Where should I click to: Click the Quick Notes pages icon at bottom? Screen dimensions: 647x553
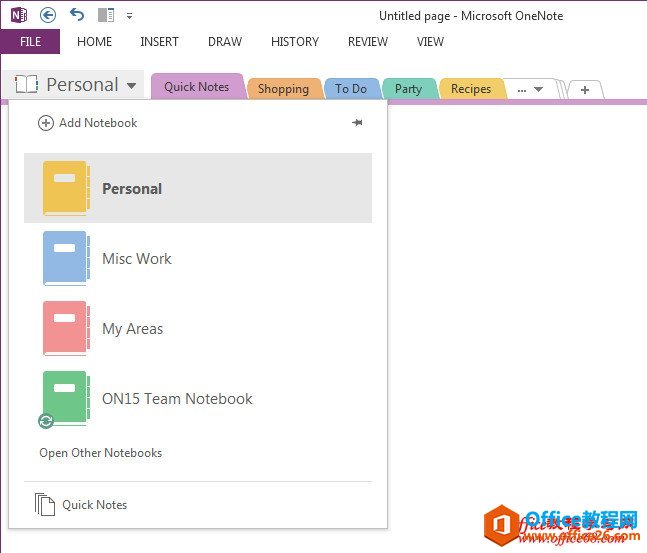coord(45,504)
